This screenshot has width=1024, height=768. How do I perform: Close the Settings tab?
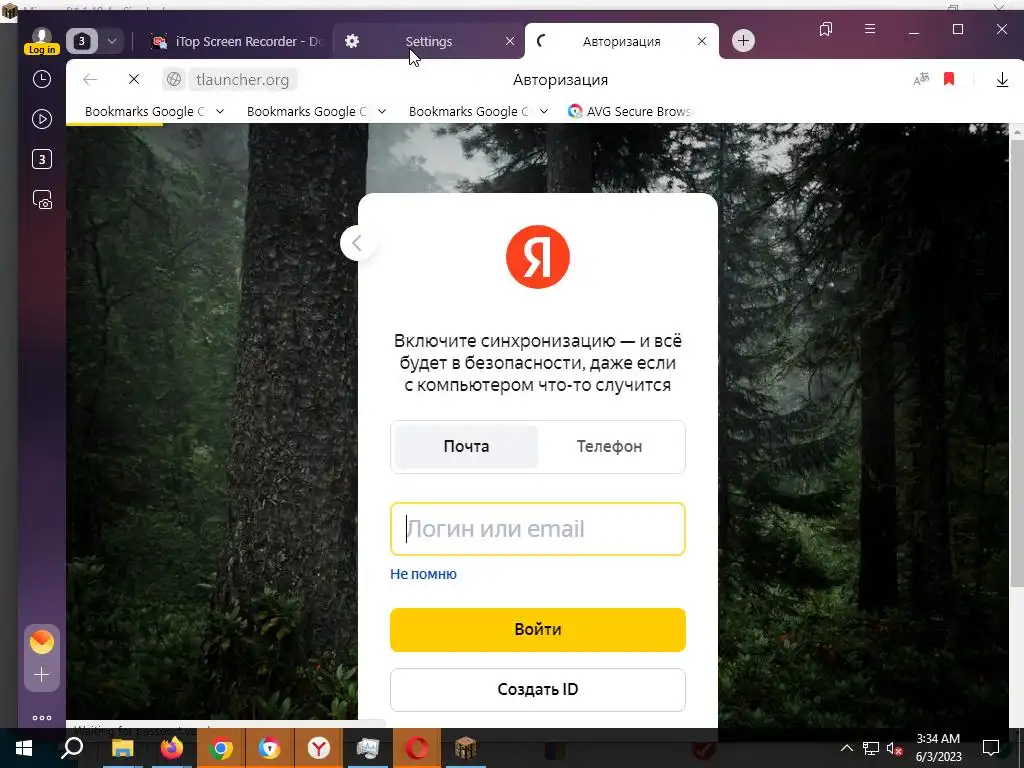click(x=510, y=41)
